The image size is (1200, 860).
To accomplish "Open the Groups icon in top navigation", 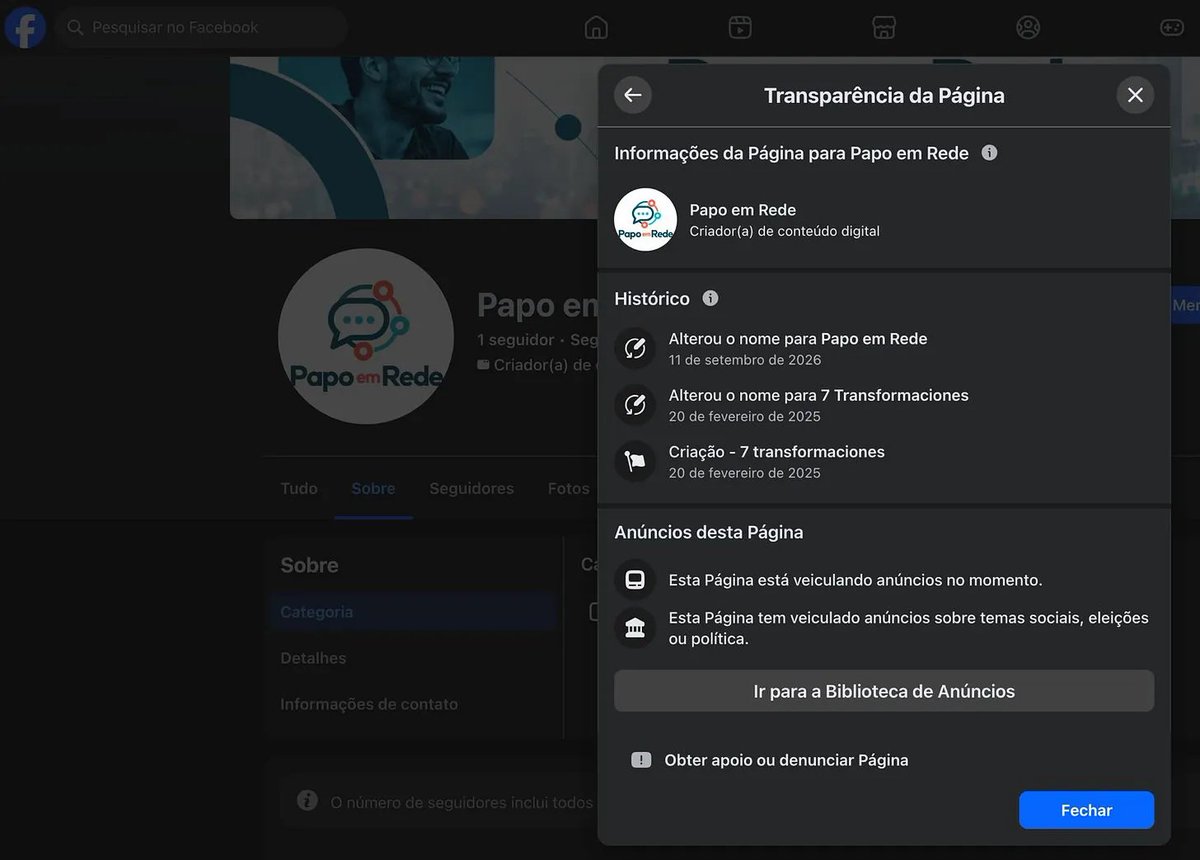I will (1028, 27).
